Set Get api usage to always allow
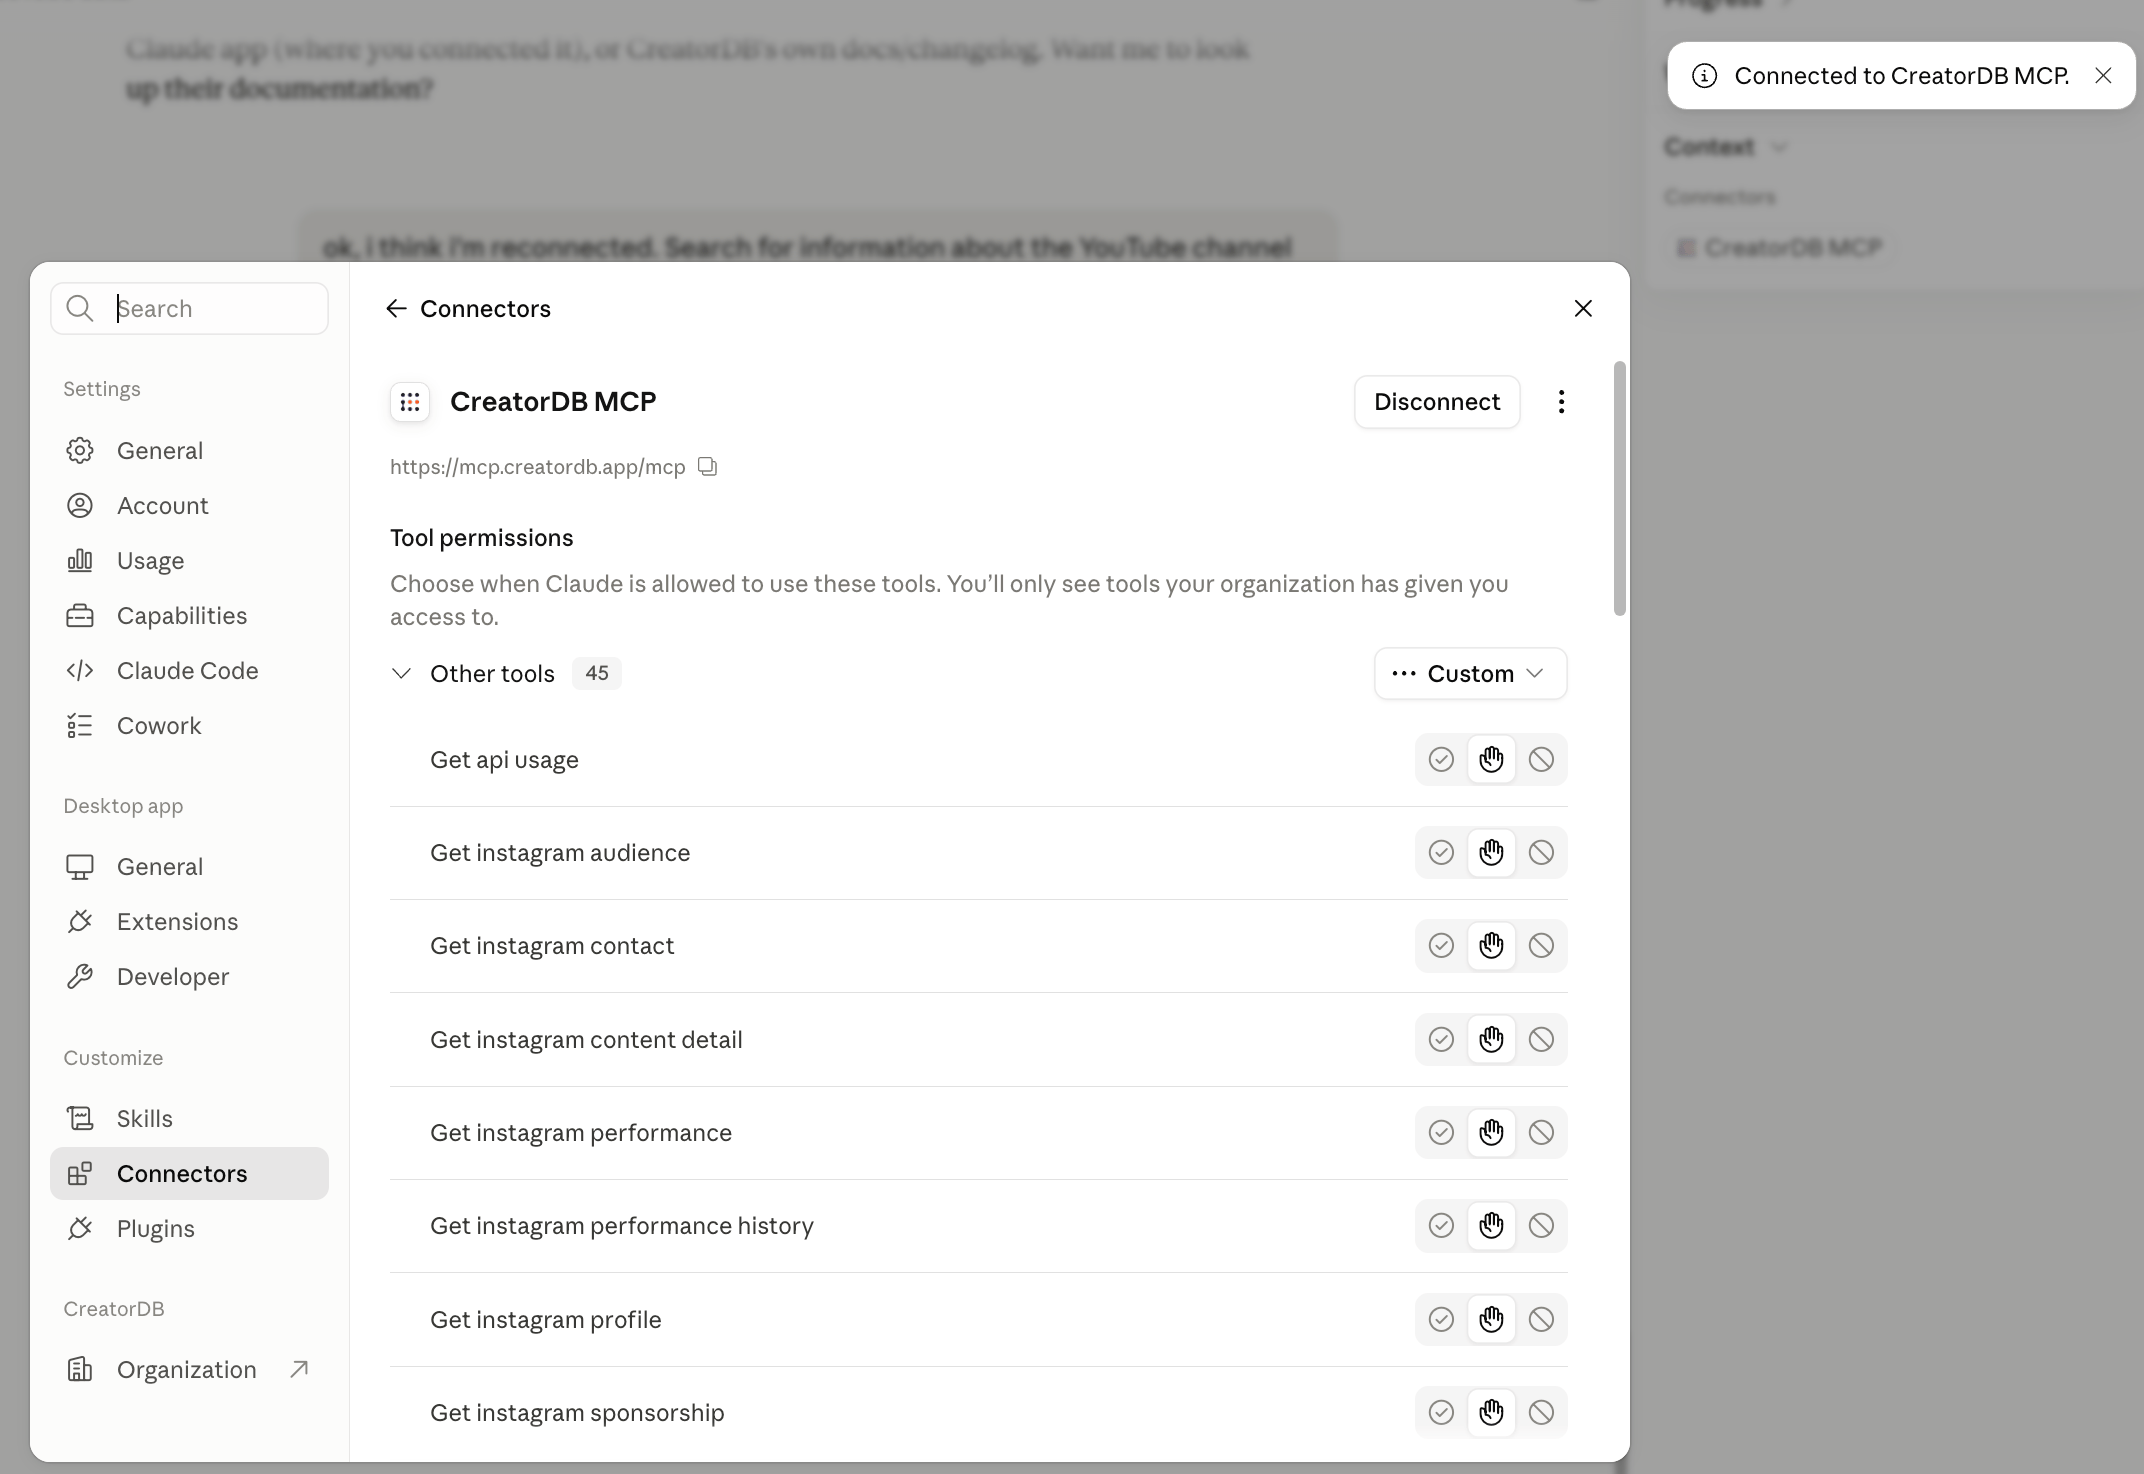The width and height of the screenshot is (2144, 1474). [x=1441, y=760]
